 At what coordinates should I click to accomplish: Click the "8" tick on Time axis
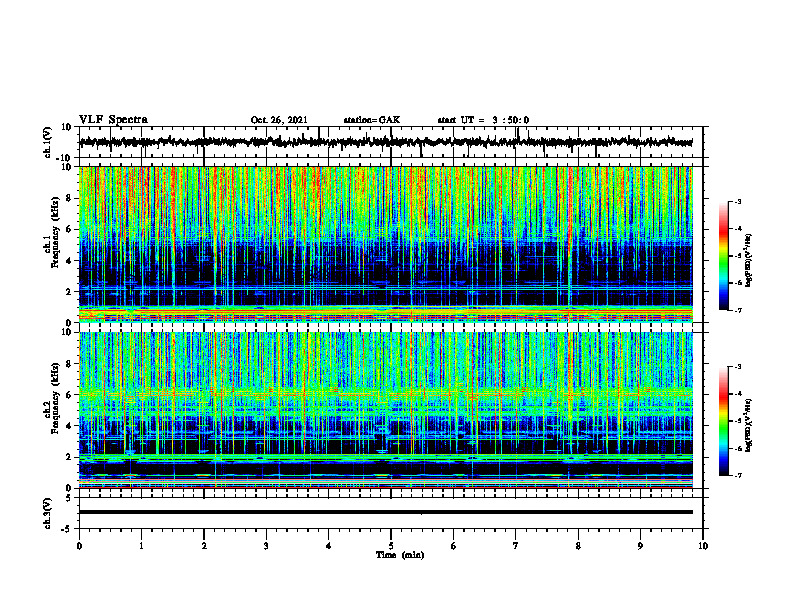[x=578, y=546]
